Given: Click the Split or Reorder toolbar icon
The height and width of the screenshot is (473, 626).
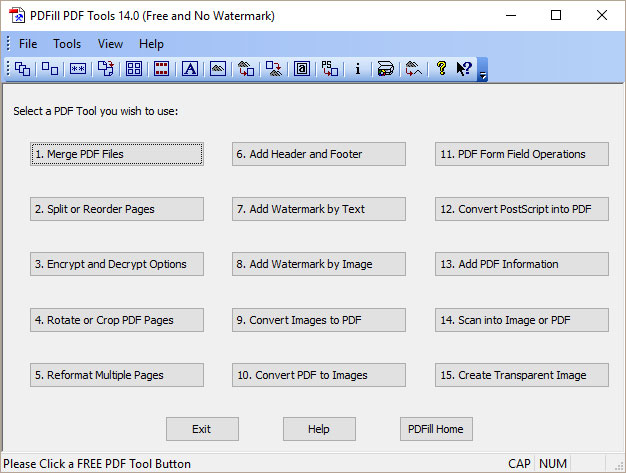Looking at the screenshot, I should point(50,69).
